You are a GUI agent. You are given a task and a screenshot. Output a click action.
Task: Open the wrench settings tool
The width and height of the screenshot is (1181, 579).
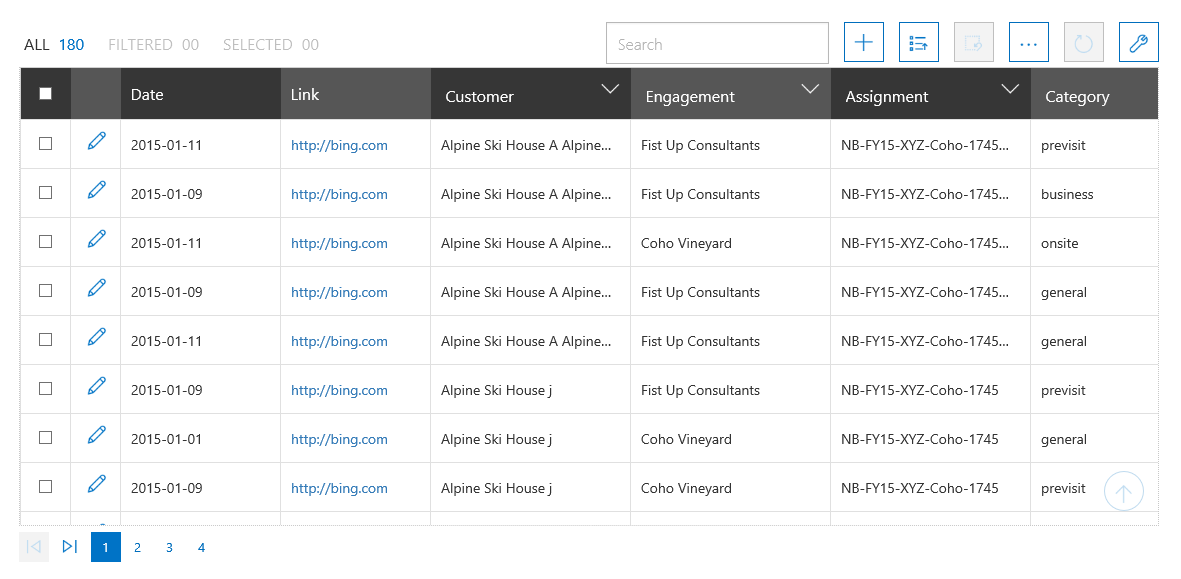click(1139, 42)
